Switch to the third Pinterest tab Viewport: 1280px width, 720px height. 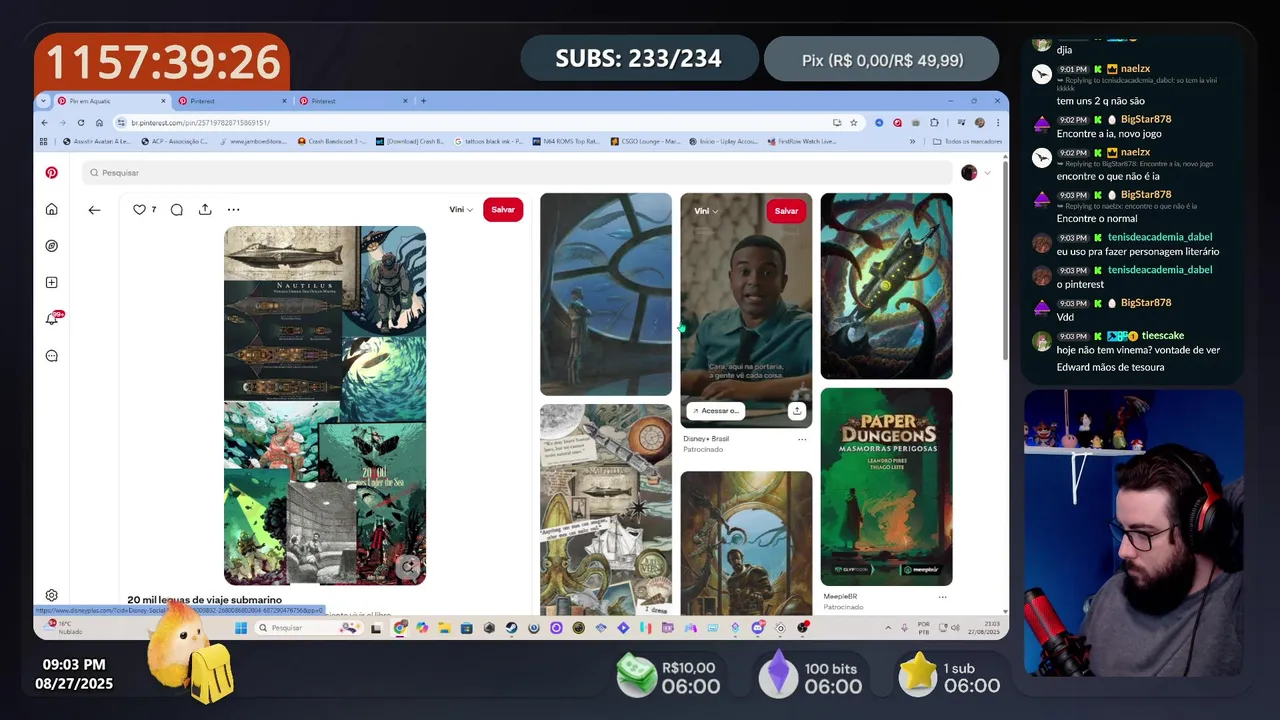tap(354, 101)
